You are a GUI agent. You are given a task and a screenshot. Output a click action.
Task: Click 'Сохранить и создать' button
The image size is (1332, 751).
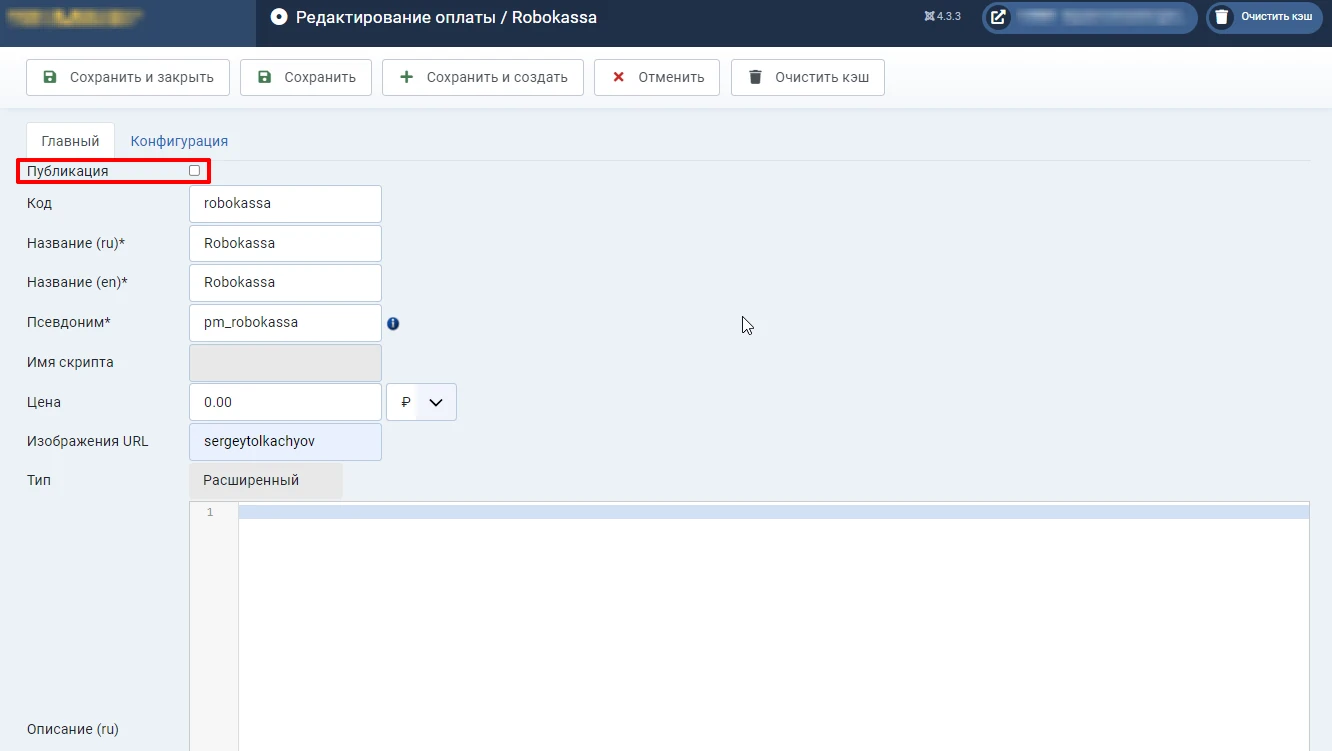483,77
